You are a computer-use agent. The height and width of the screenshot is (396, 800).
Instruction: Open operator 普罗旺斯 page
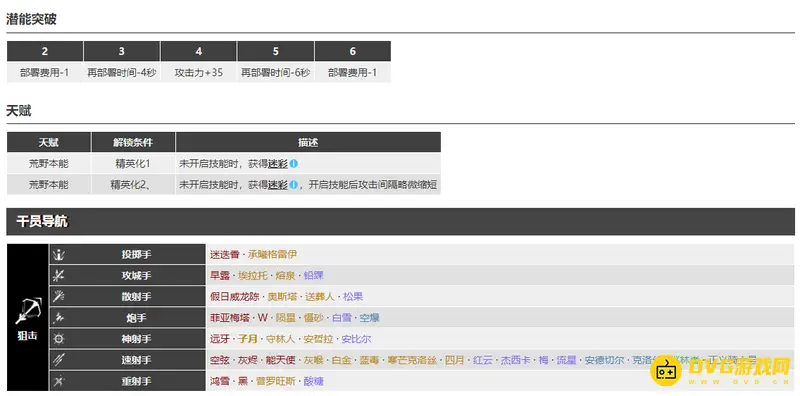click(276, 381)
